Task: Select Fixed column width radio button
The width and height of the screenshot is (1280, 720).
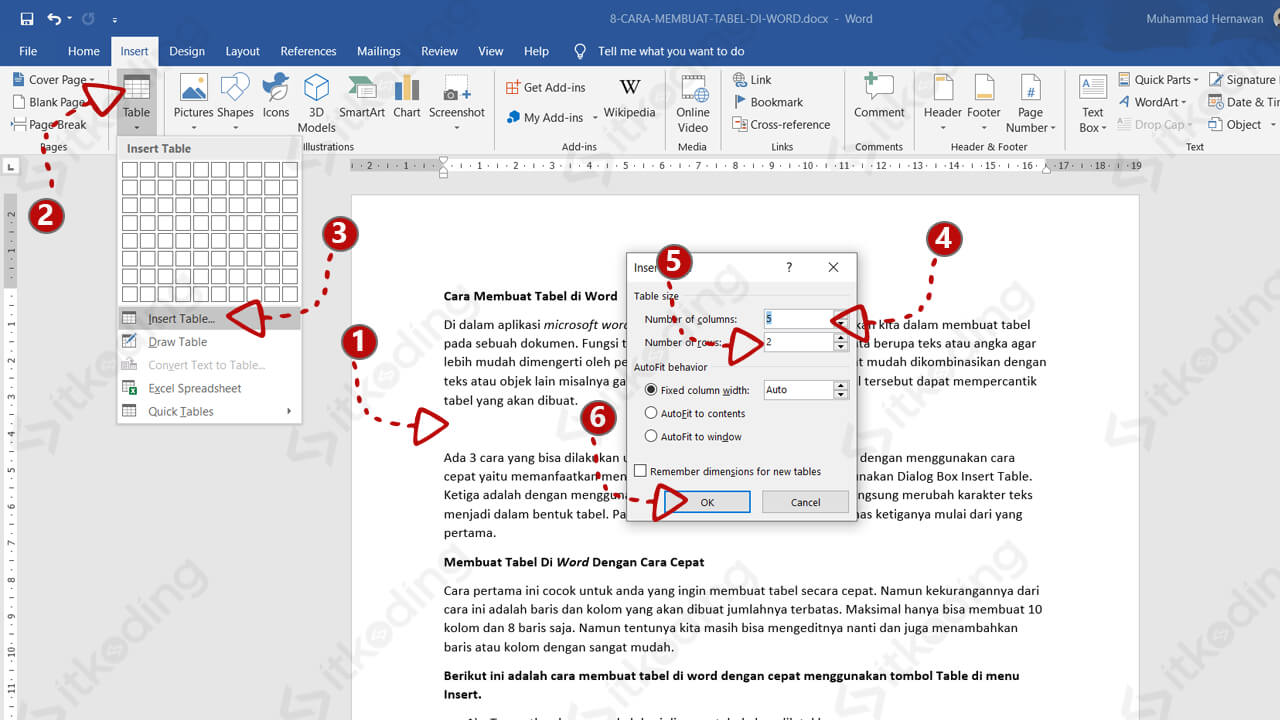Action: click(x=652, y=390)
